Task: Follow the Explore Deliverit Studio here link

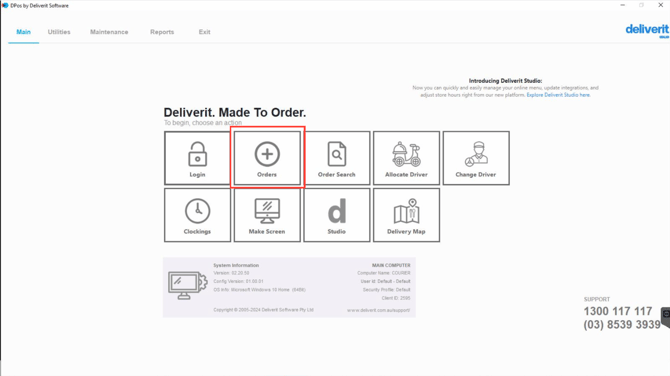Action: tap(558, 95)
